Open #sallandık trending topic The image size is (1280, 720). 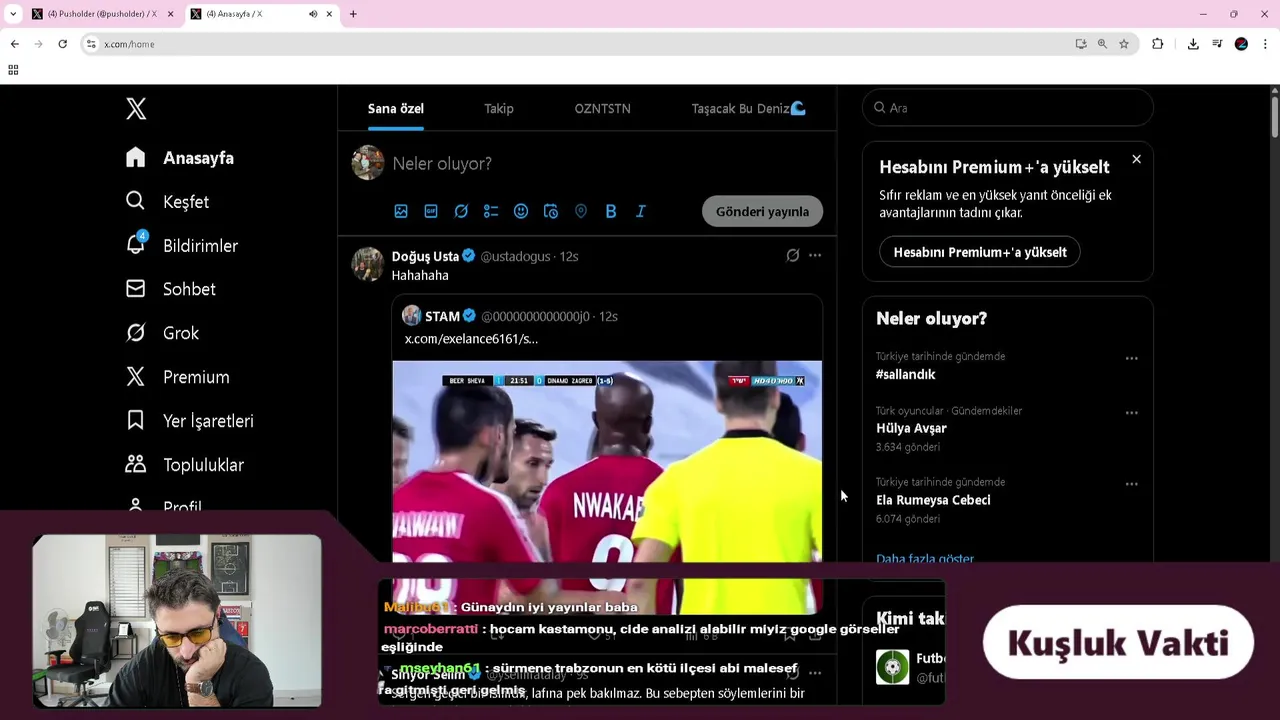(906, 374)
